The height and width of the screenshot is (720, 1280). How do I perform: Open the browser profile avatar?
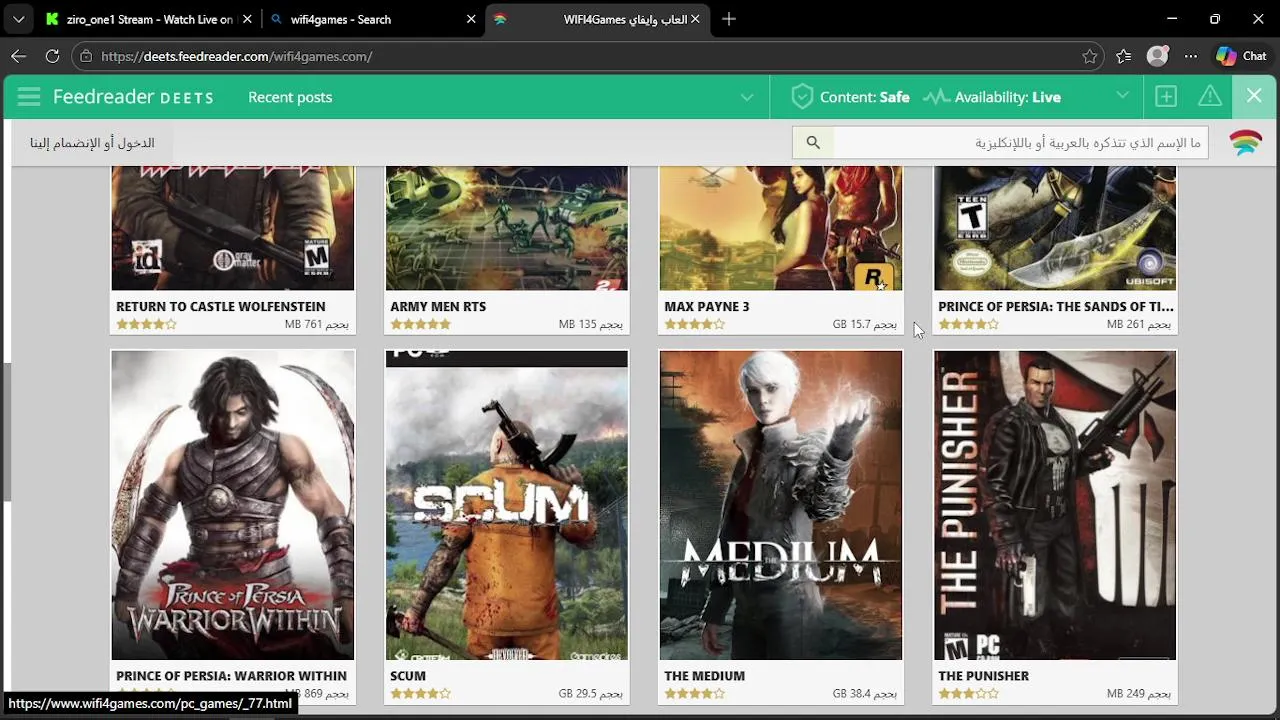point(1158,56)
